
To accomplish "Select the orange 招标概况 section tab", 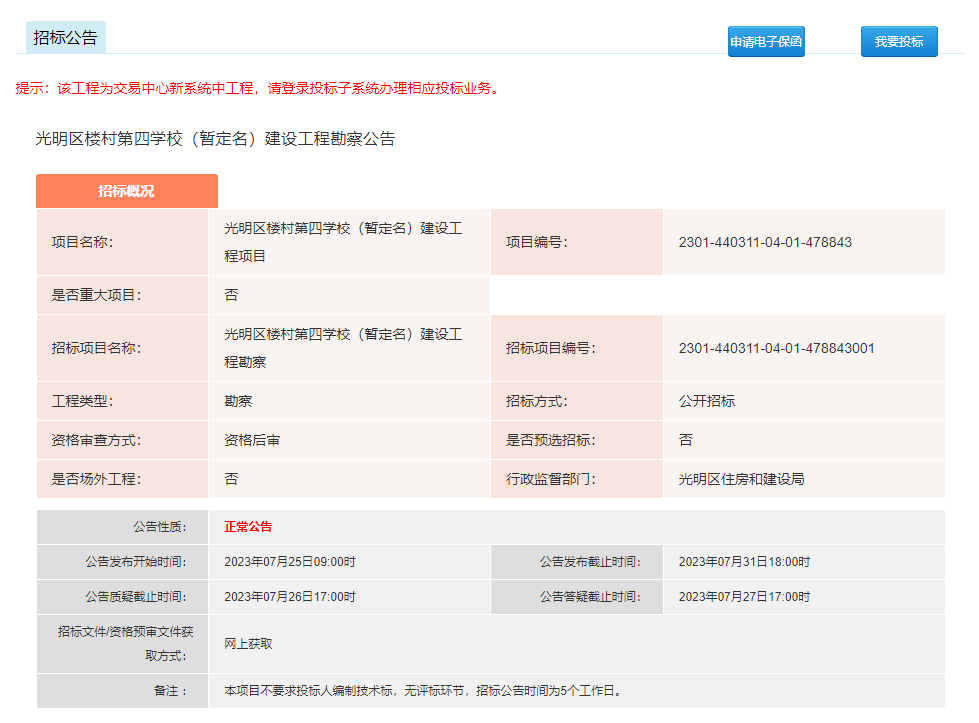I will pos(126,191).
